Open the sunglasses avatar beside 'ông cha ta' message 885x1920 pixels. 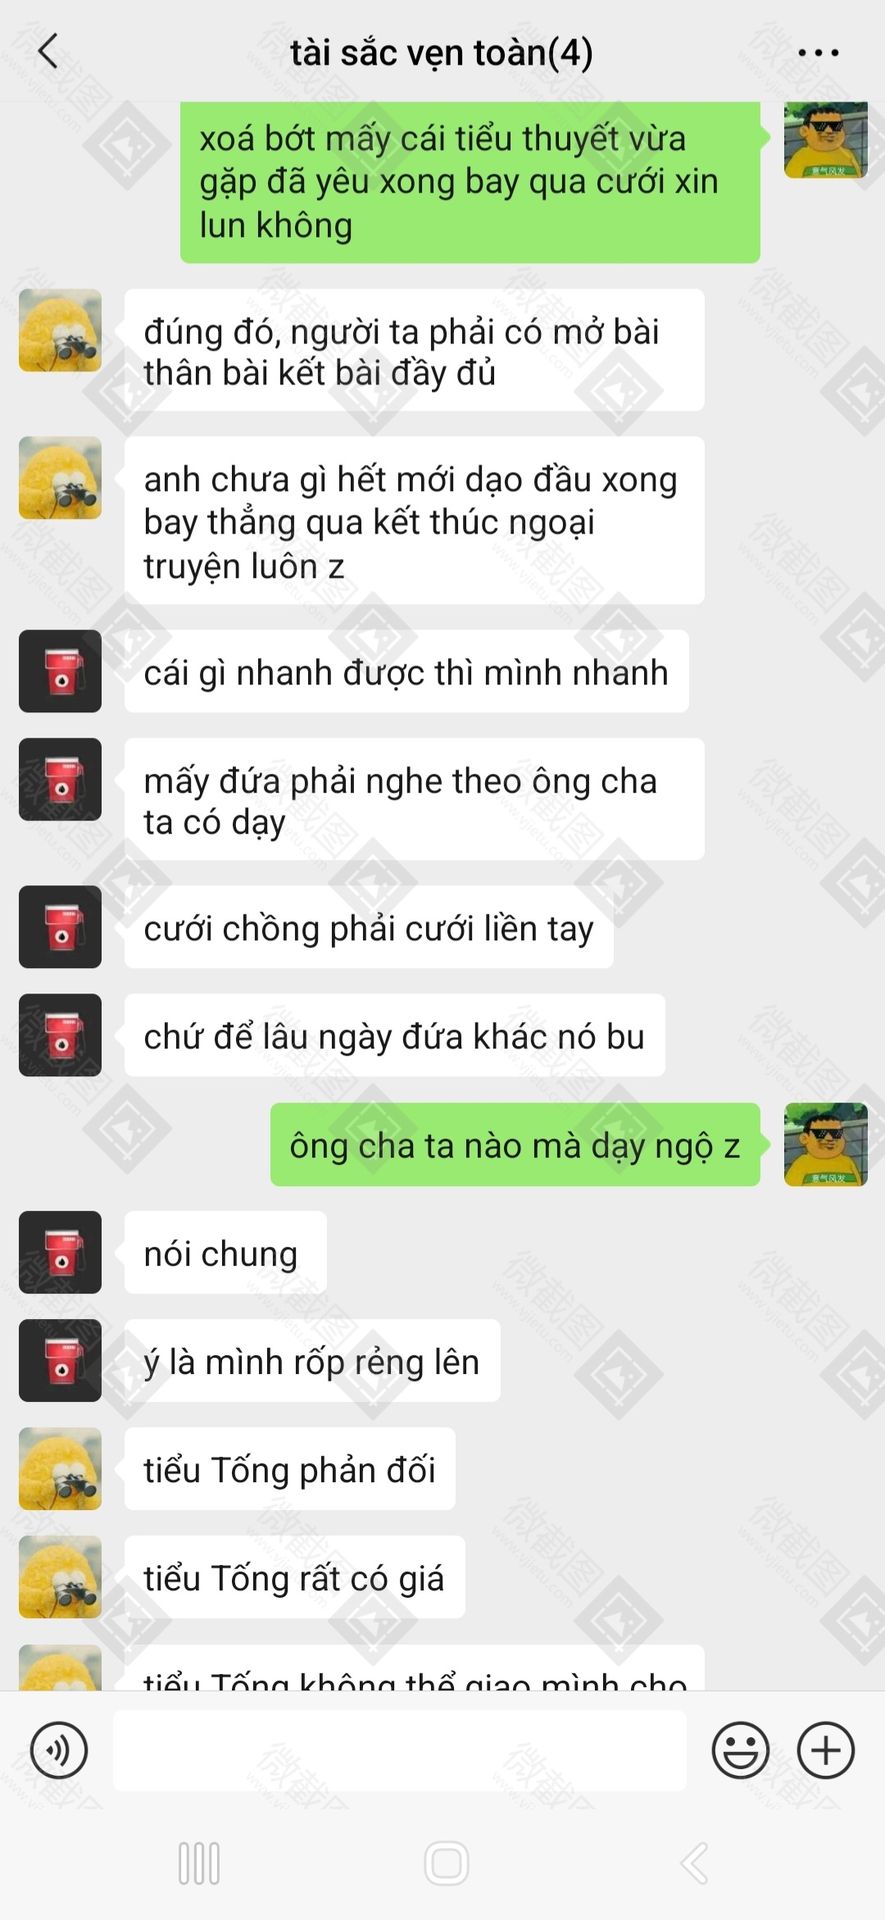[825, 1144]
